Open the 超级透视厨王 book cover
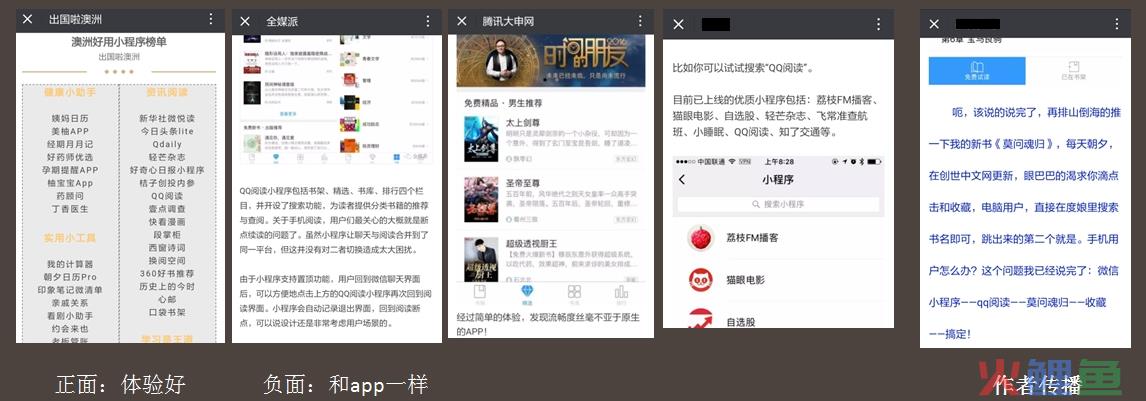 click(481, 259)
